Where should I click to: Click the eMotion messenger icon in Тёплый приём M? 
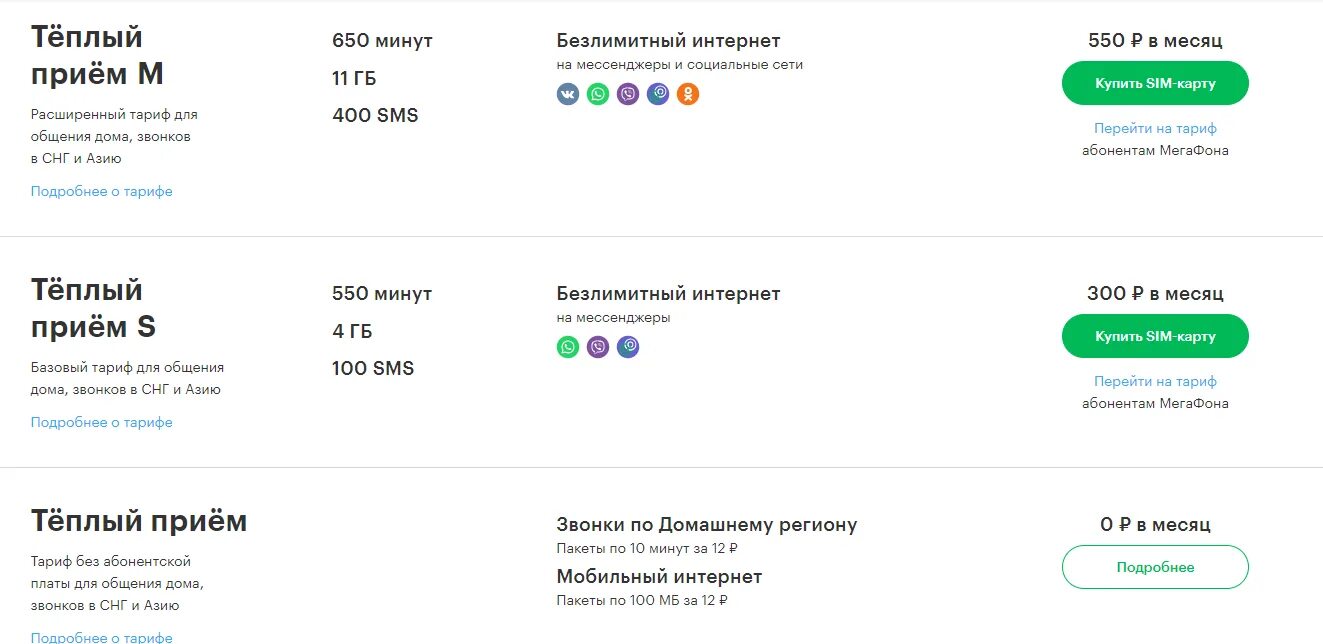point(658,94)
